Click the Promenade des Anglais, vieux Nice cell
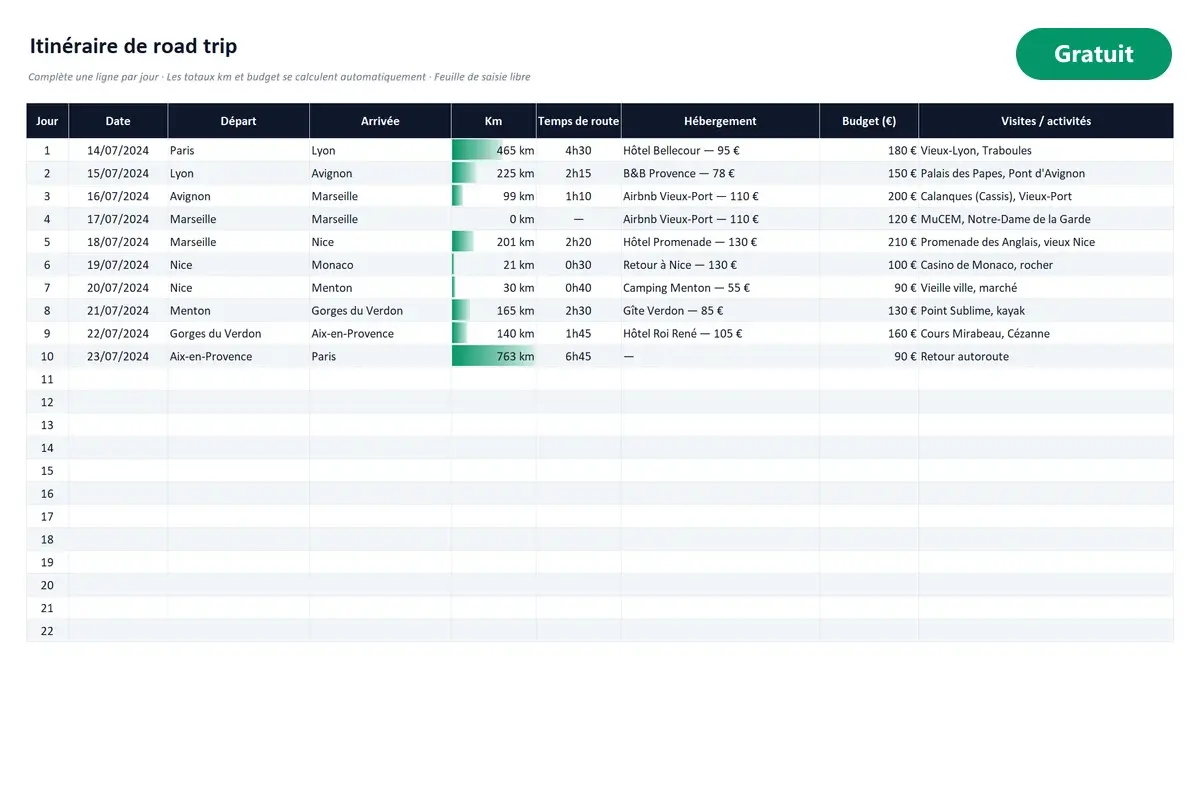 pos(1046,242)
